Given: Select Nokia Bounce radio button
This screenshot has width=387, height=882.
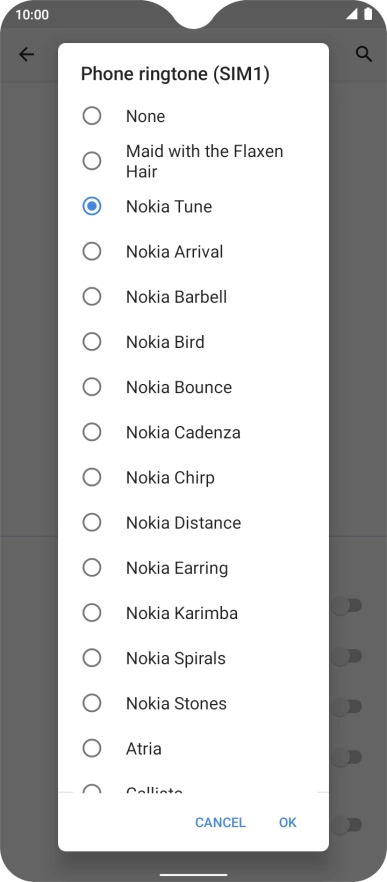Looking at the screenshot, I should click(92, 387).
